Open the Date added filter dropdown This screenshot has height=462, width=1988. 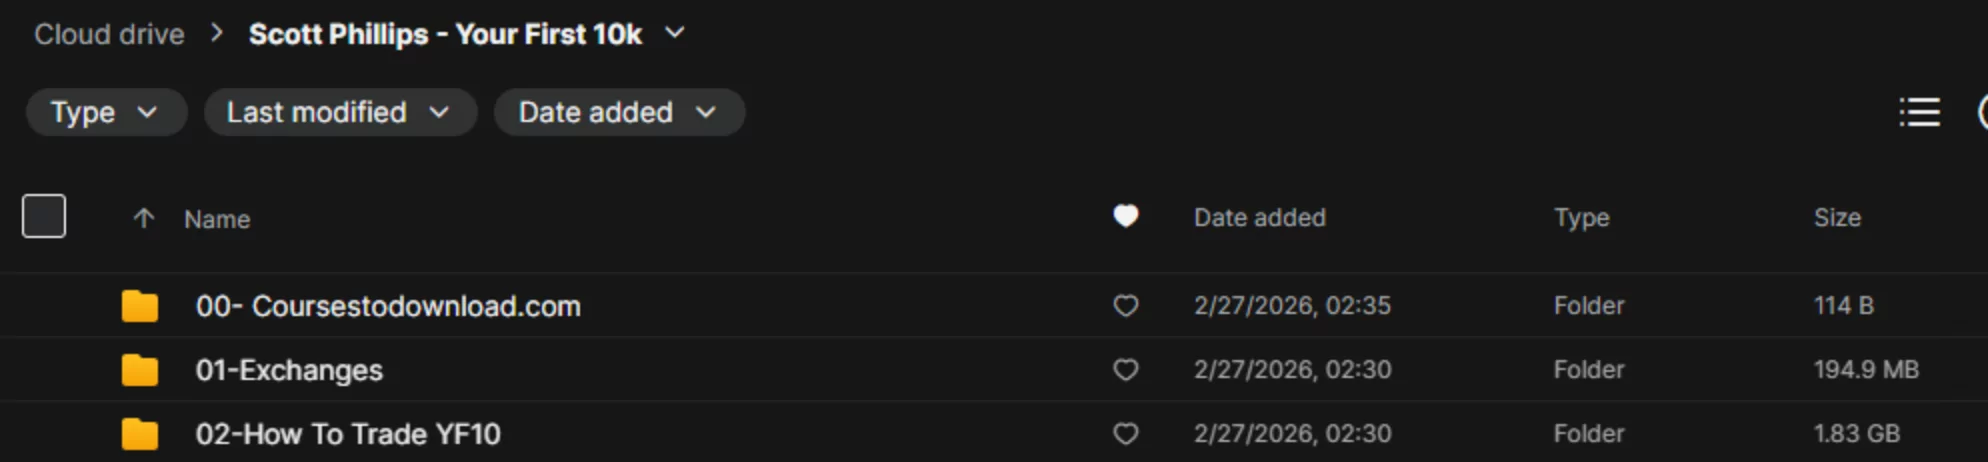(x=618, y=112)
